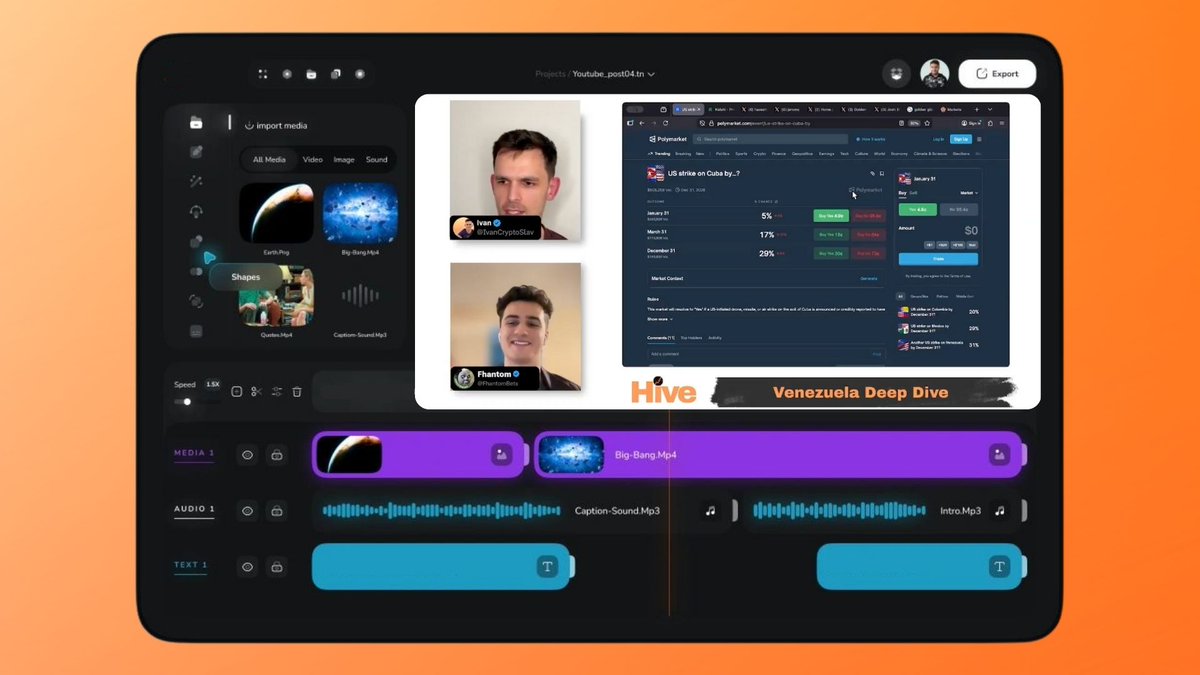This screenshot has height=675, width=1200.
Task: Open the user profile avatar
Action: pos(935,73)
